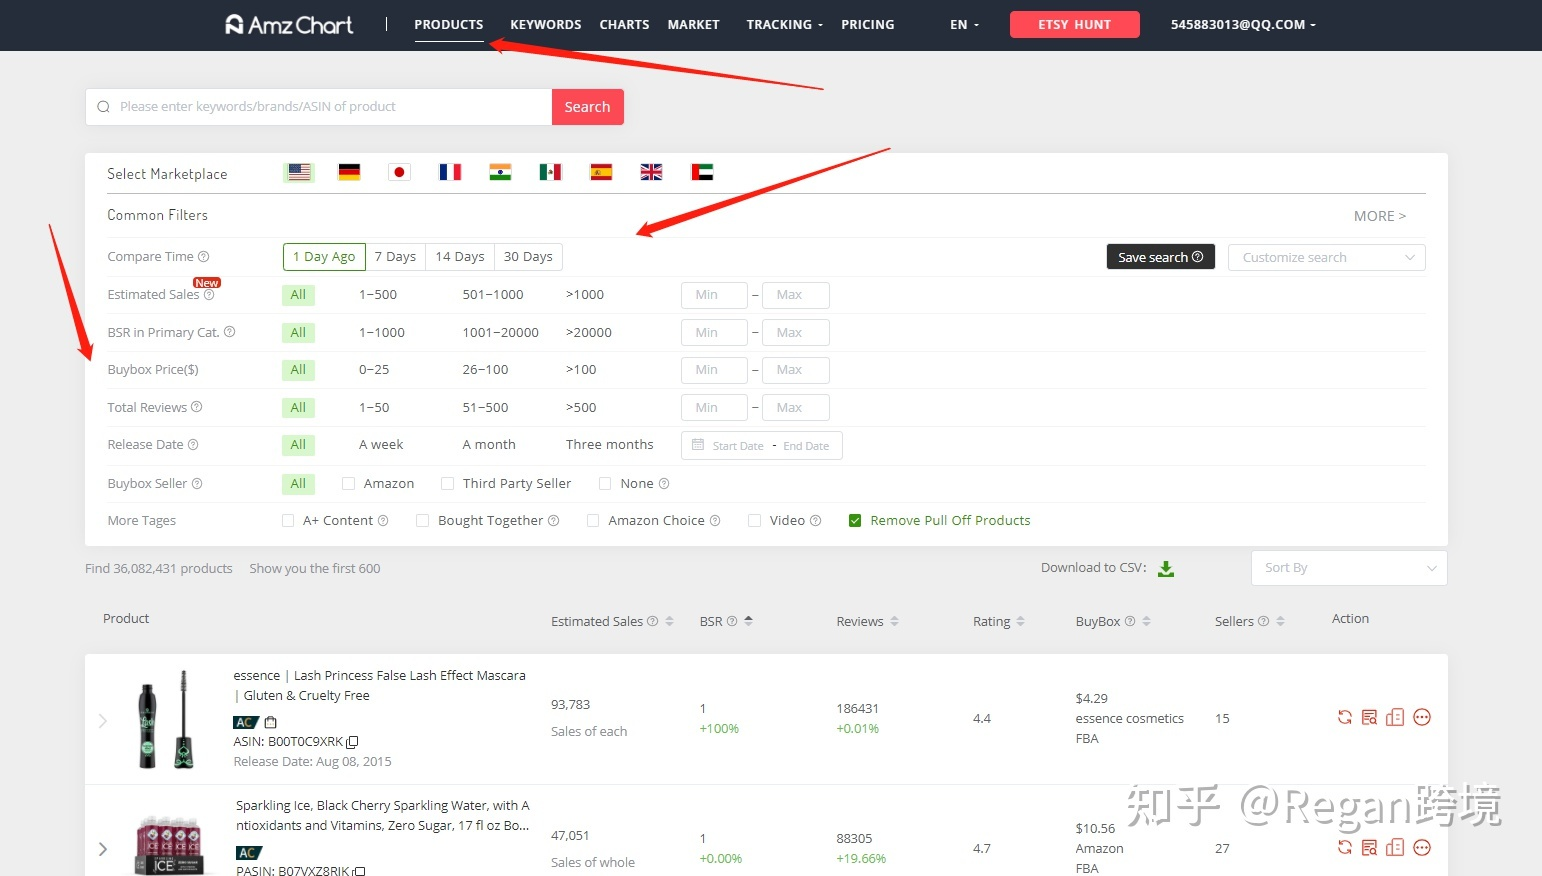Click the building icon for essence mascara row

point(1395,717)
